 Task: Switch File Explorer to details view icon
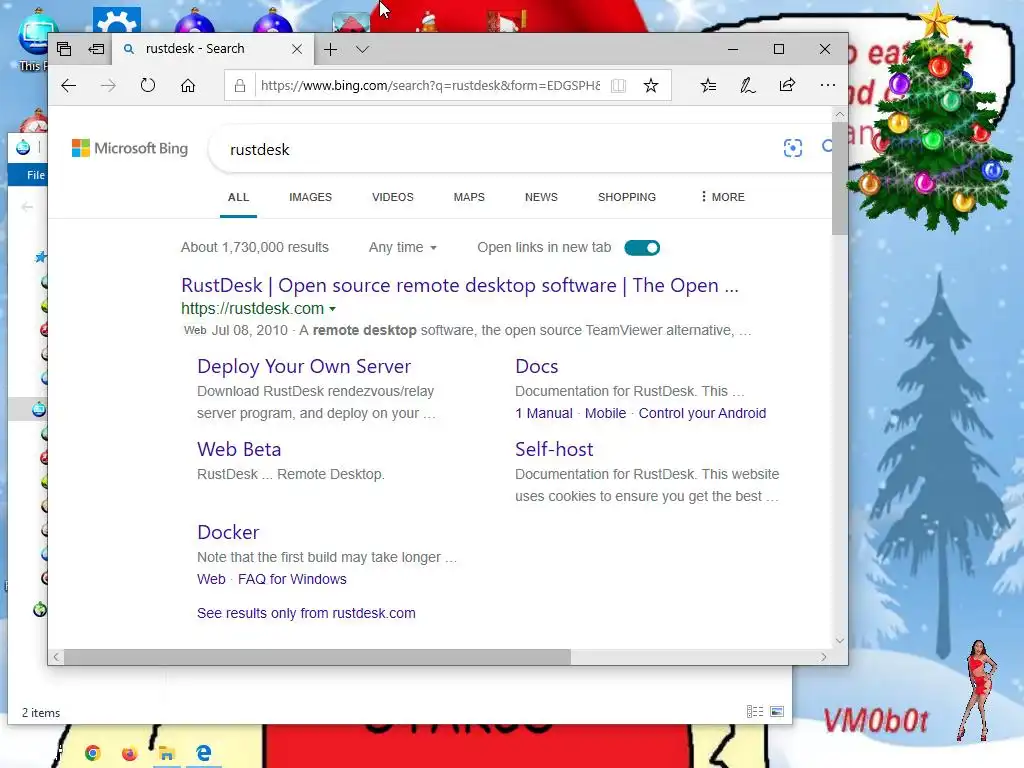(x=755, y=712)
